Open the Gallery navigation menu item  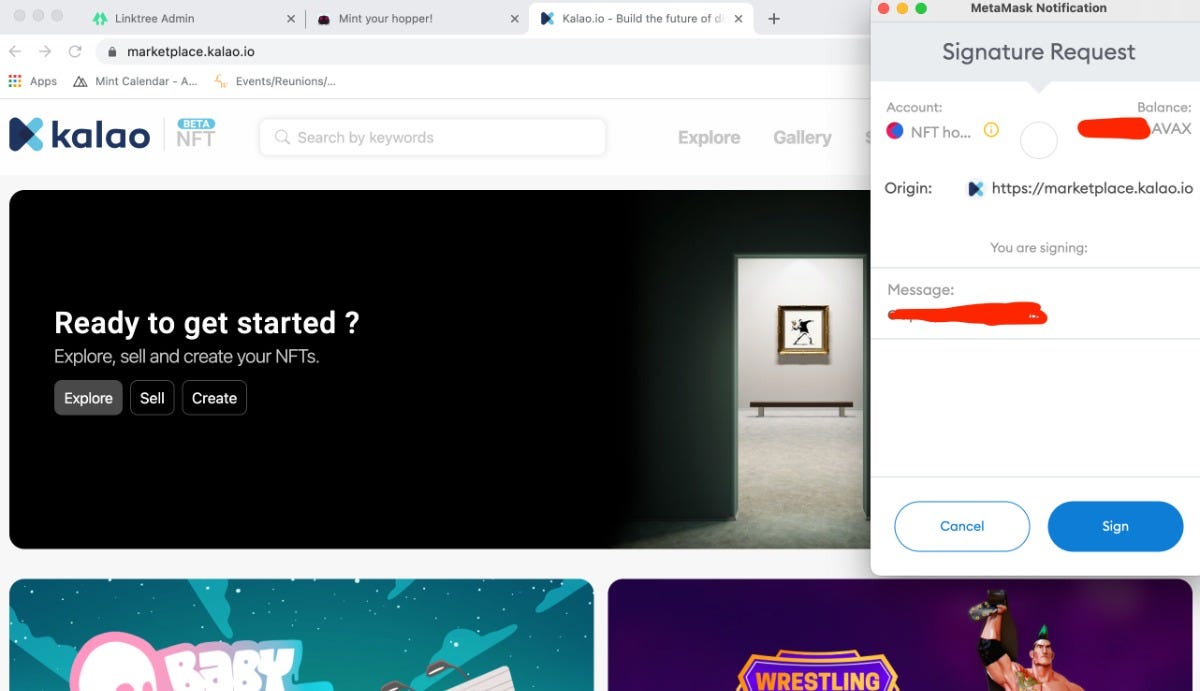(802, 138)
